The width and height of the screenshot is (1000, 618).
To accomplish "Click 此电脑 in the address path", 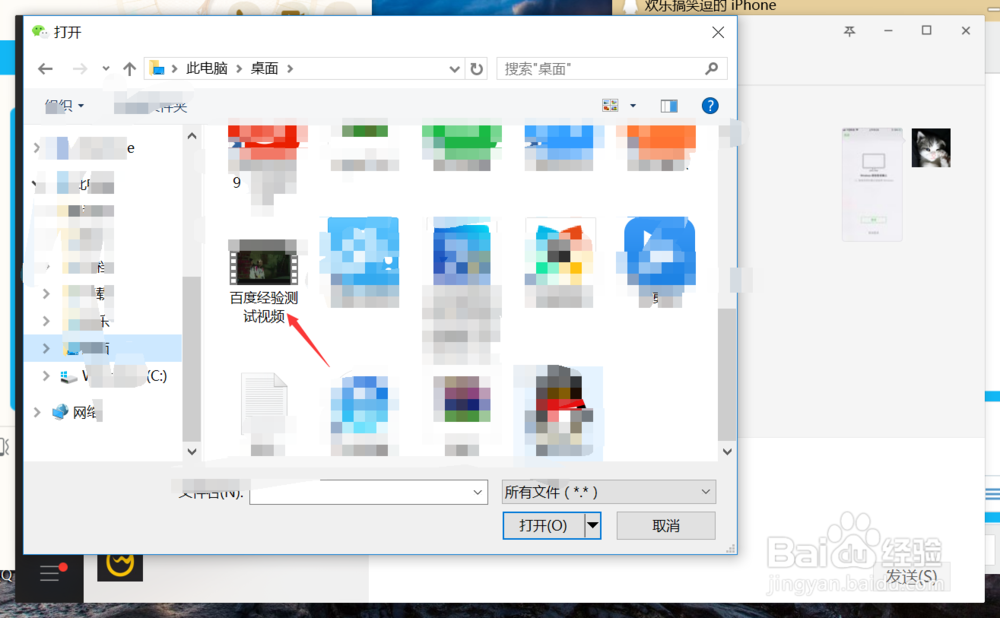I will click(x=207, y=68).
